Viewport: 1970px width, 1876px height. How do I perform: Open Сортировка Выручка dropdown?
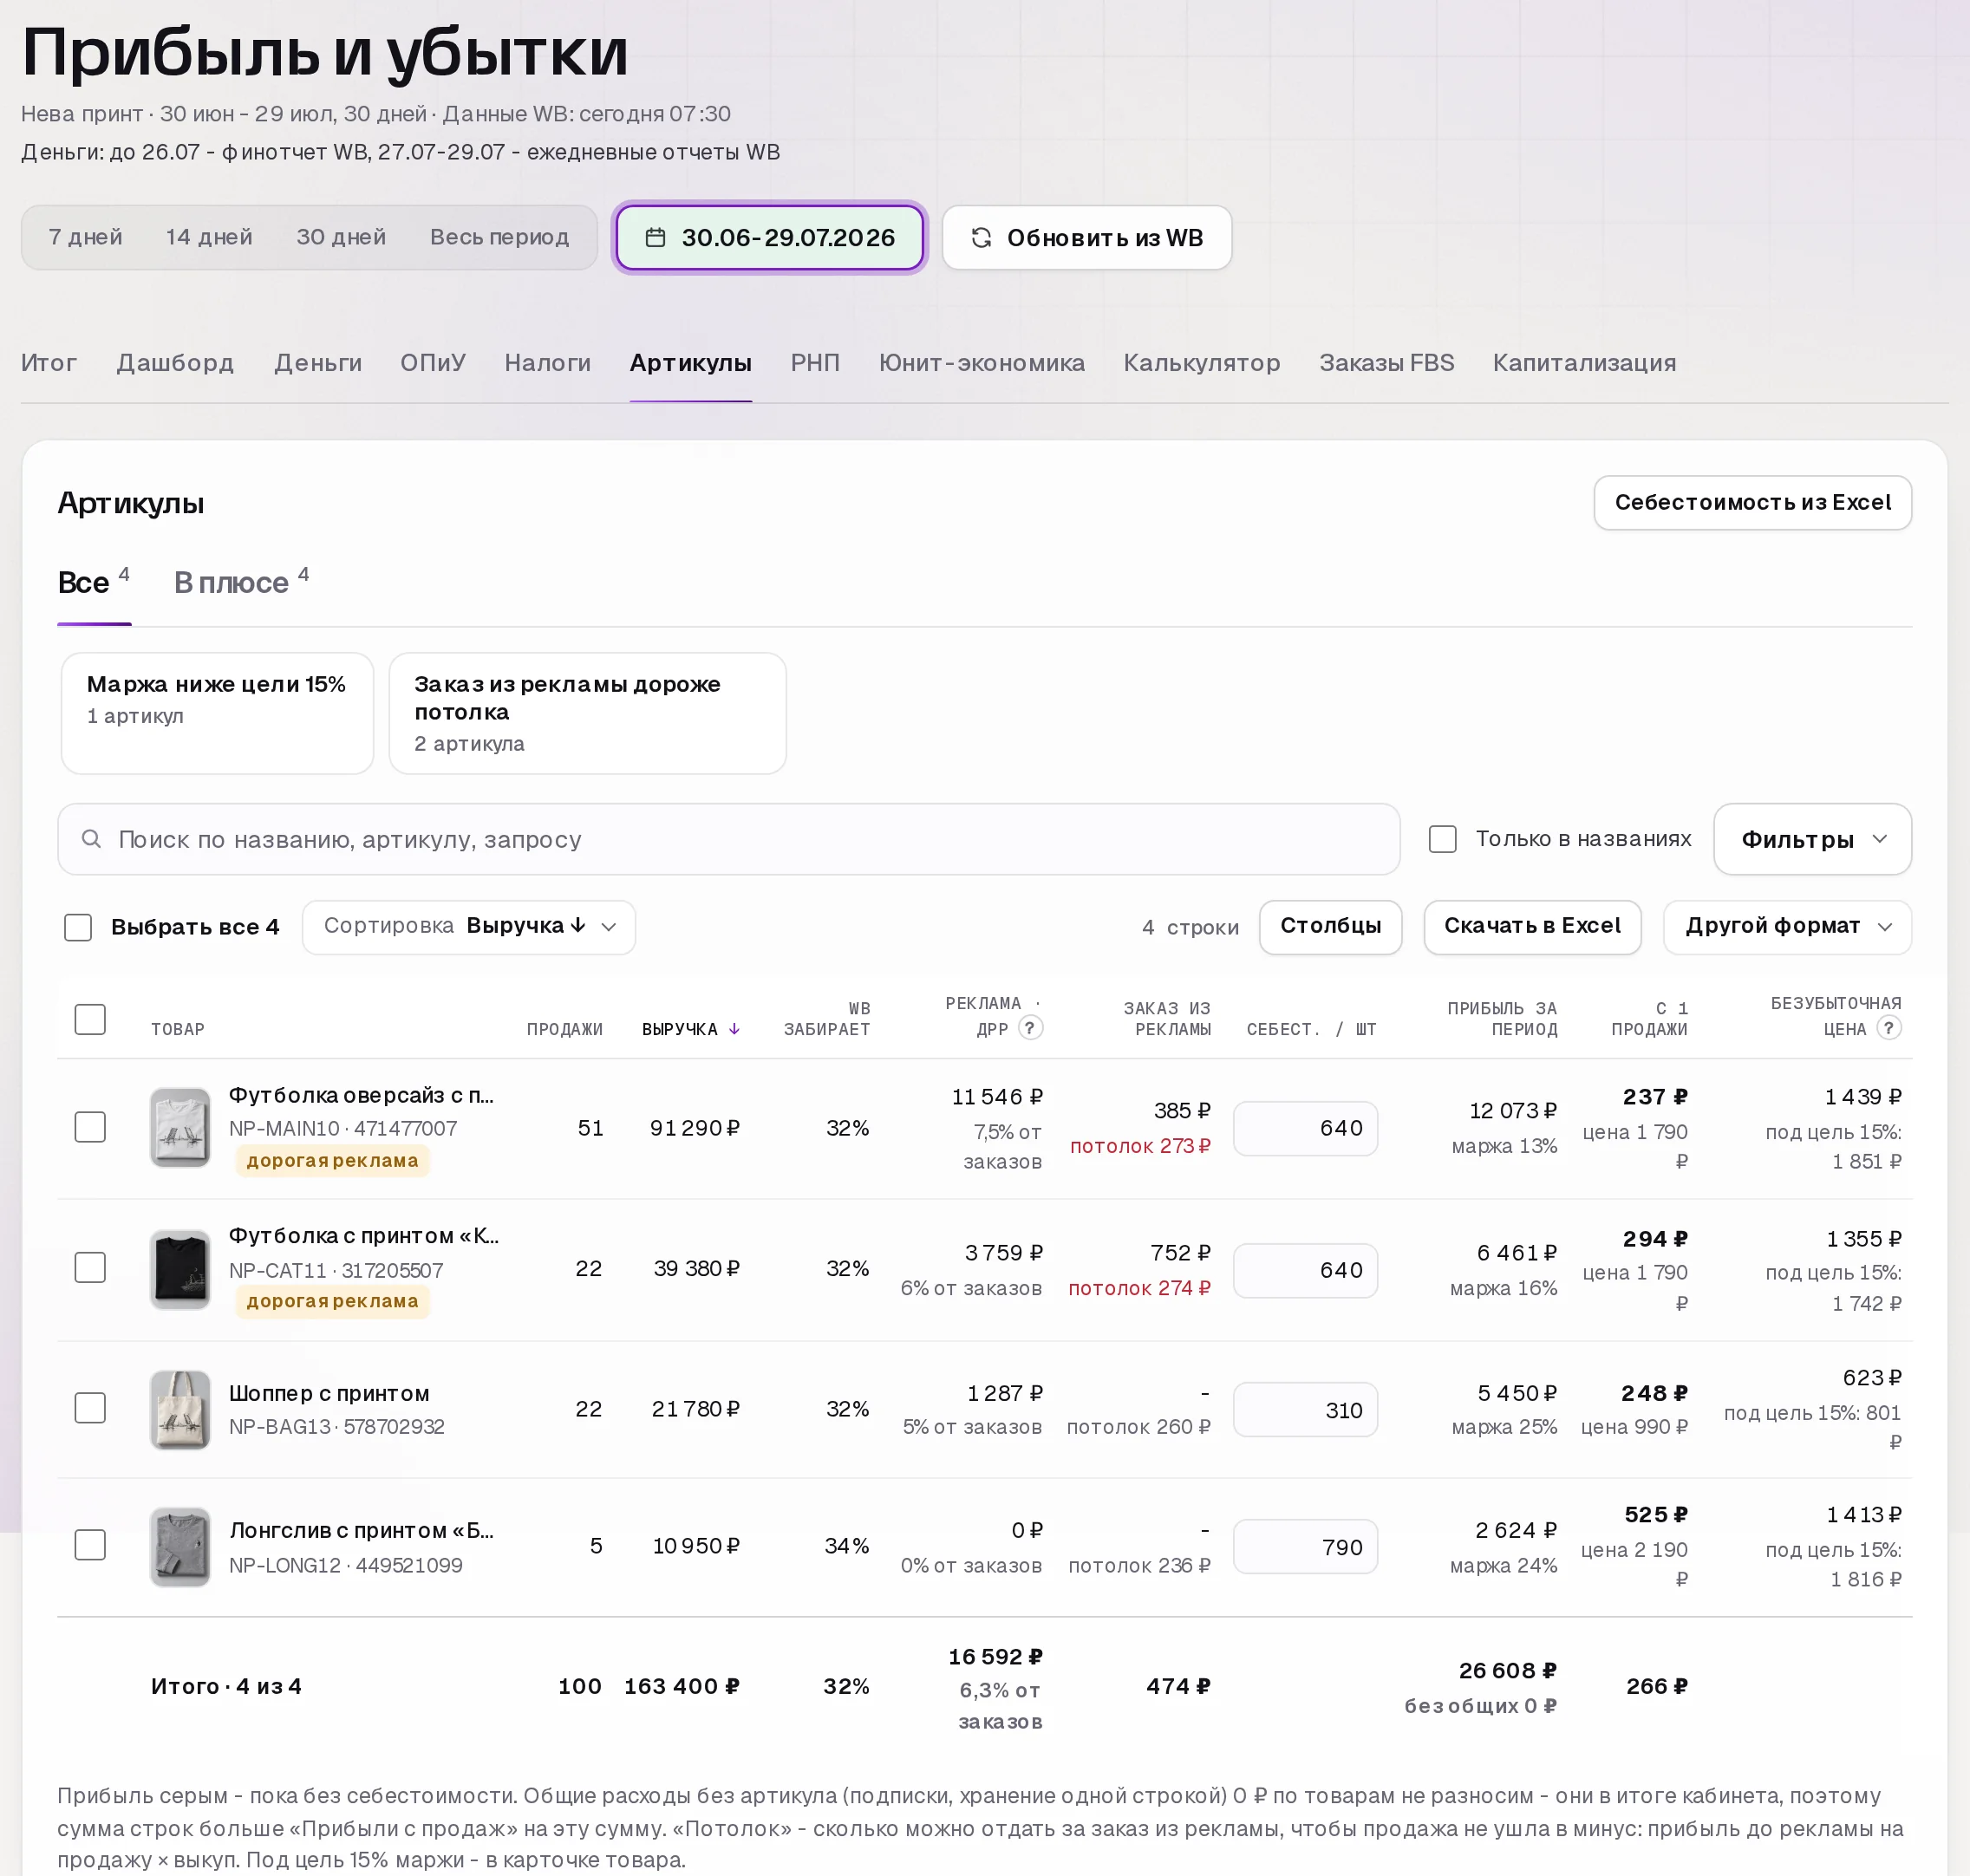coord(469,927)
